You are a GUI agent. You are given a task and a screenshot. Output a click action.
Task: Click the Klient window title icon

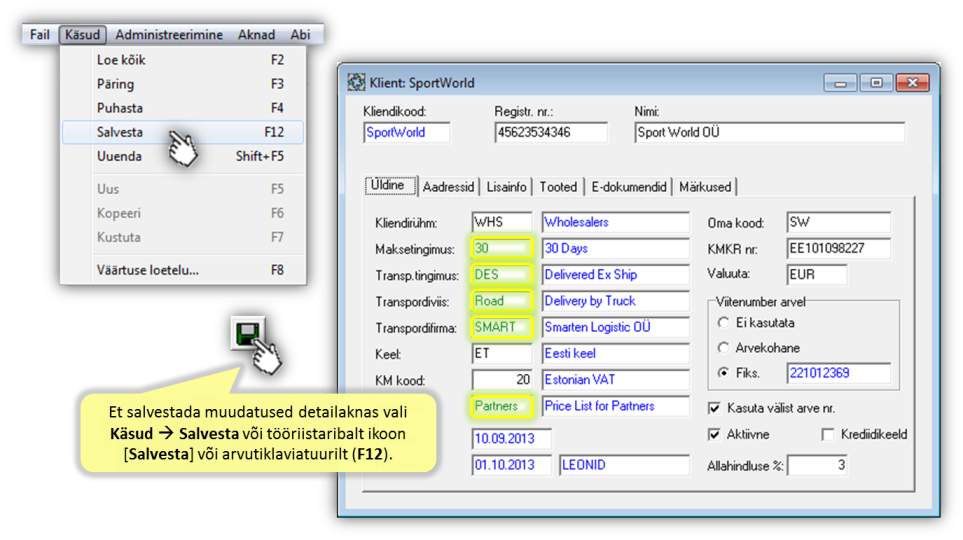click(x=356, y=82)
